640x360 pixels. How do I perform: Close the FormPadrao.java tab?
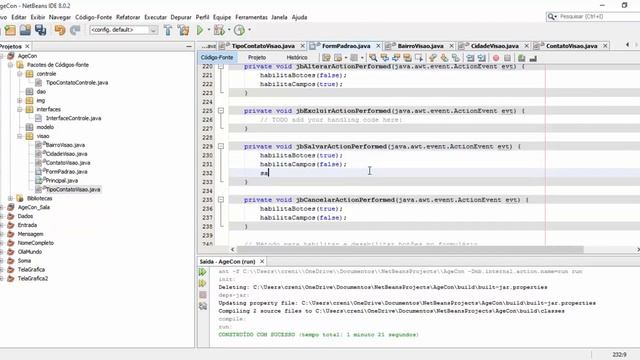click(378, 46)
